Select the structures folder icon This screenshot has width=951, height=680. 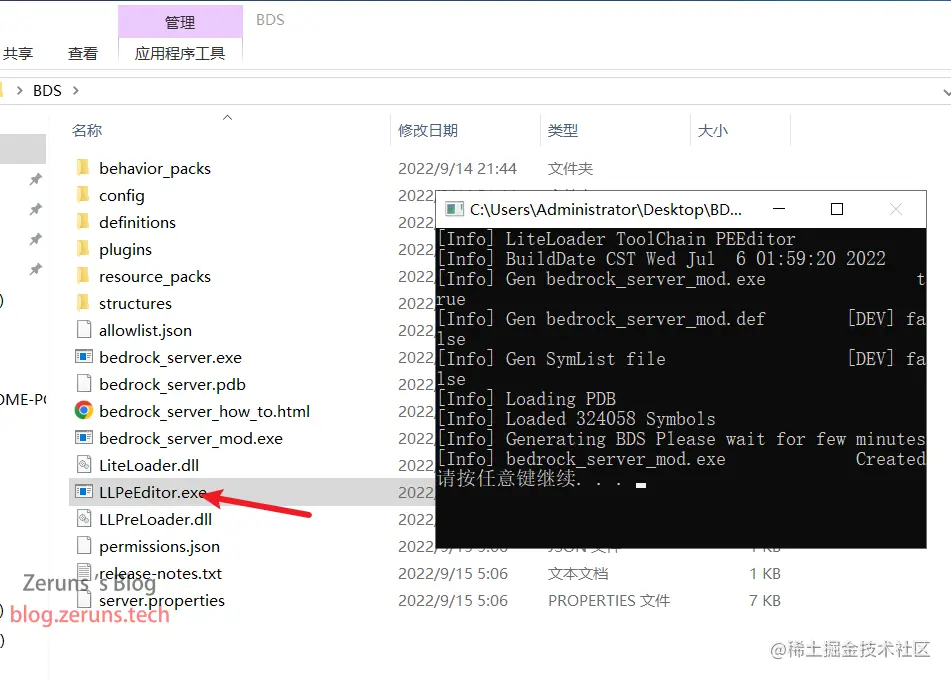tap(84, 303)
